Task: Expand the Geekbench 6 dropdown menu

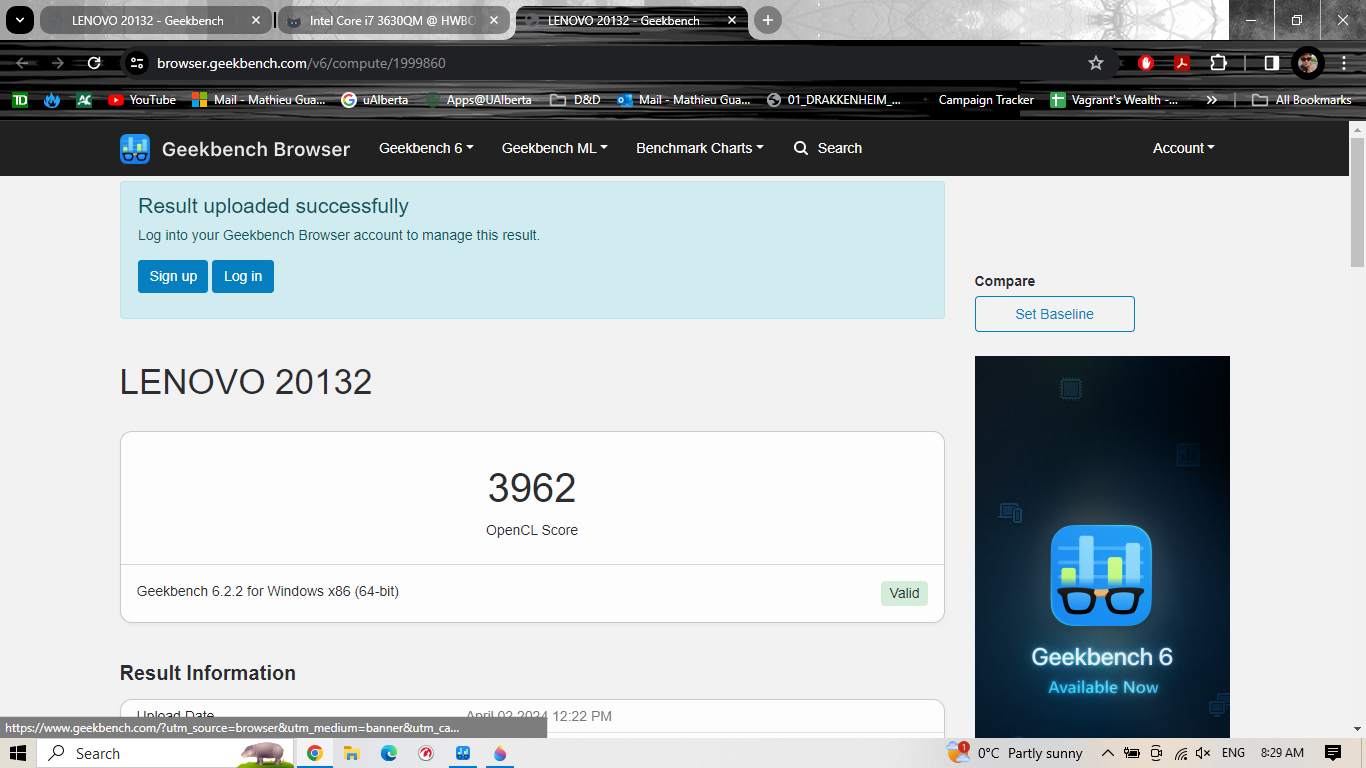Action: tap(426, 148)
